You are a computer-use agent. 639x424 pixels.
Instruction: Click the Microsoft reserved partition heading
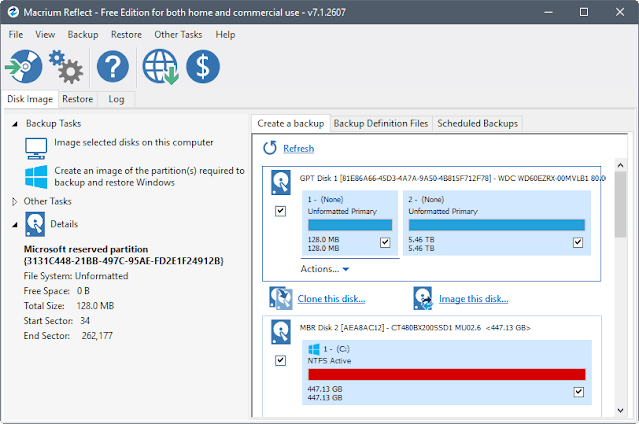(123, 255)
